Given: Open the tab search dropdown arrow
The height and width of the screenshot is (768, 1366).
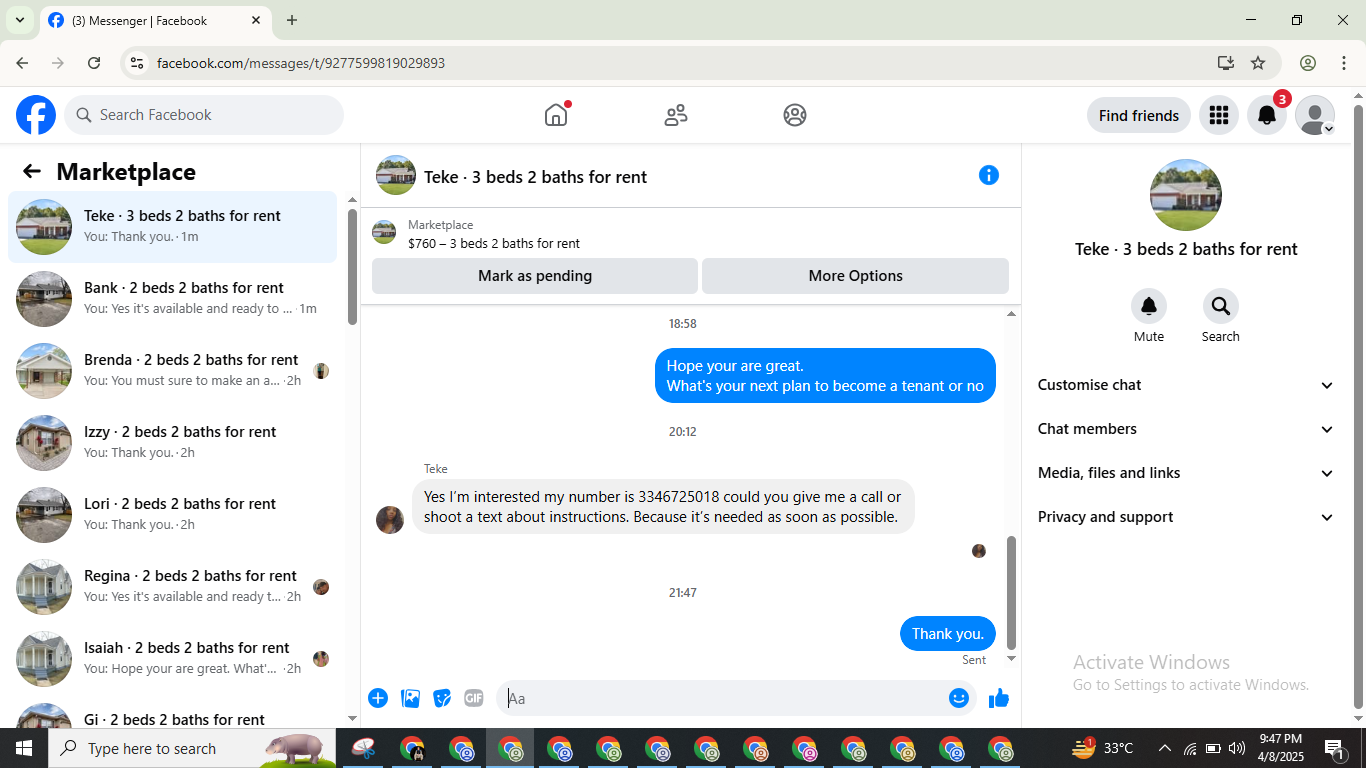Looking at the screenshot, I should click(19, 20).
